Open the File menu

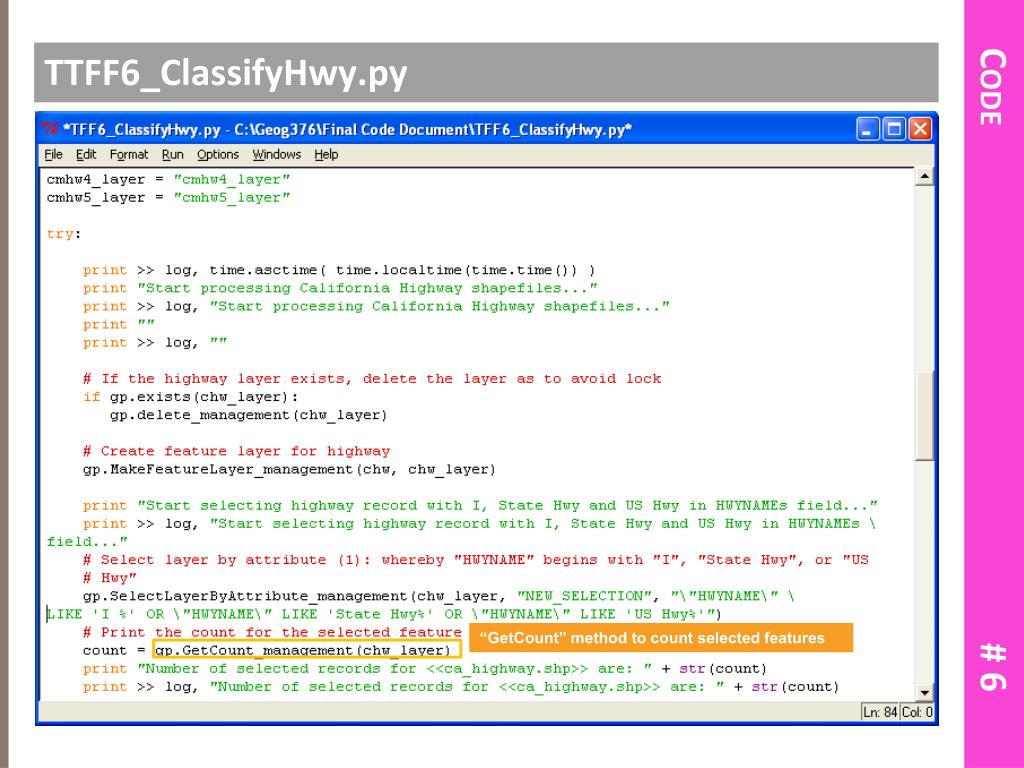pyautogui.click(x=54, y=154)
